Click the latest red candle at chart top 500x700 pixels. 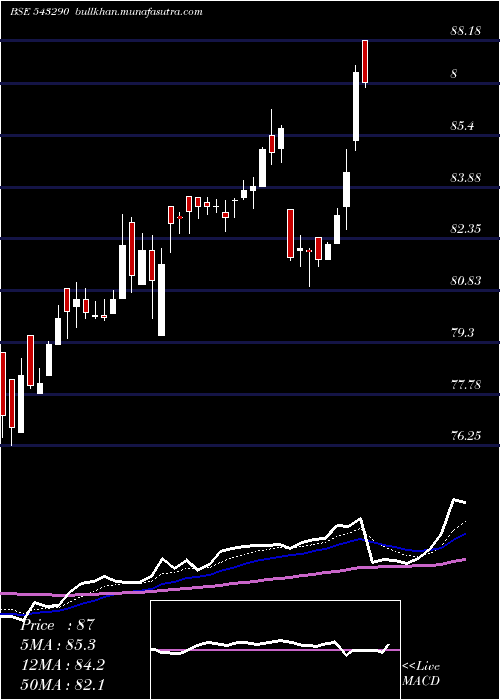tap(365, 62)
